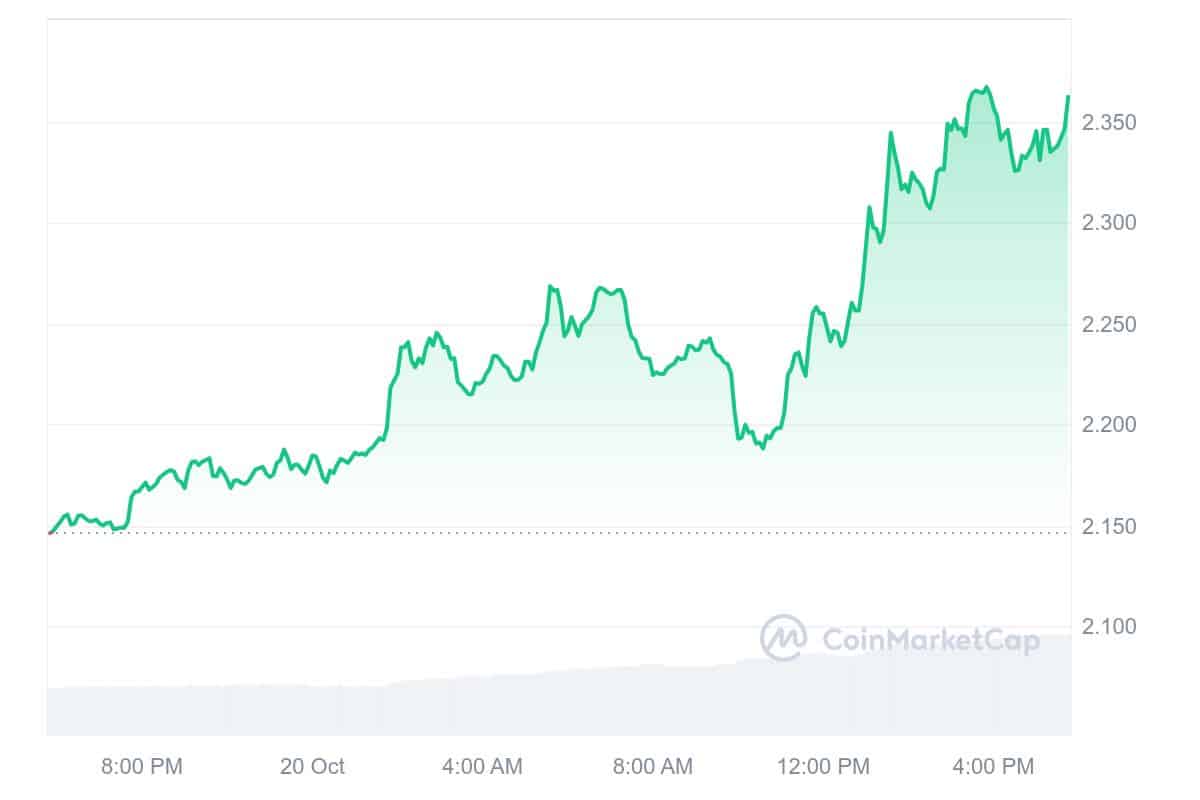Click the 2.150 price axis label
The width and height of the screenshot is (1200, 800).
(x=1108, y=527)
